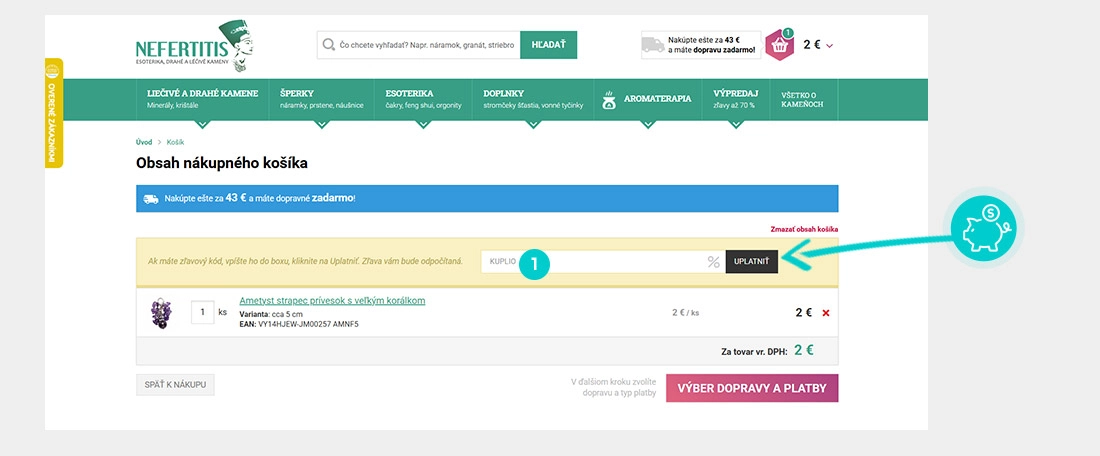
Task: Click the amethyst pendant thumbnail
Action: point(159,312)
